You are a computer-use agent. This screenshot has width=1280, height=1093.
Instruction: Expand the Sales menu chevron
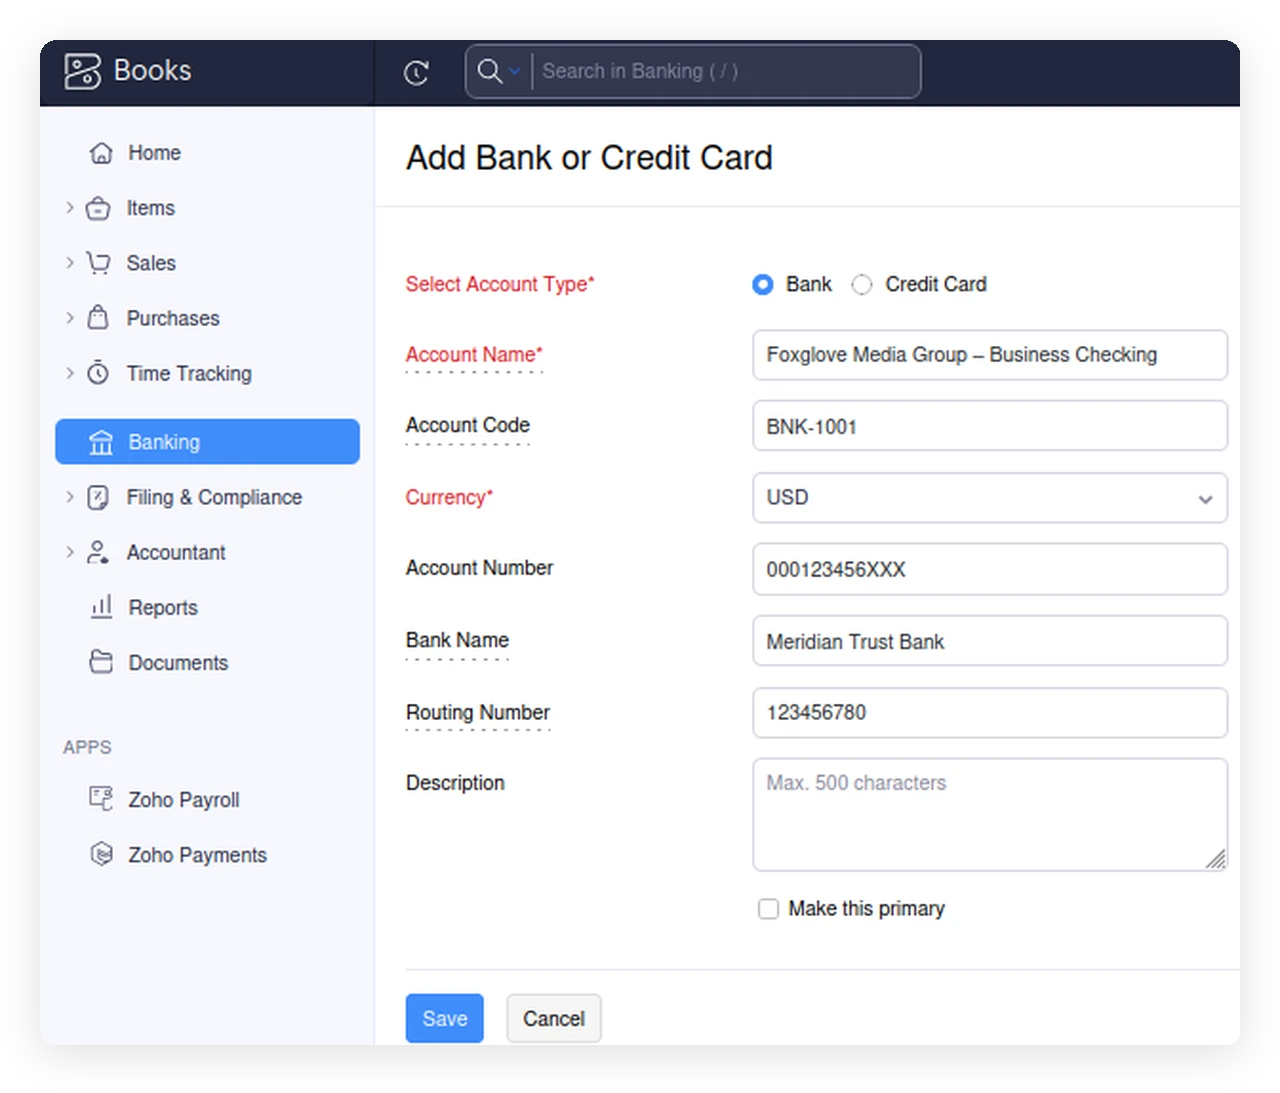click(69, 263)
